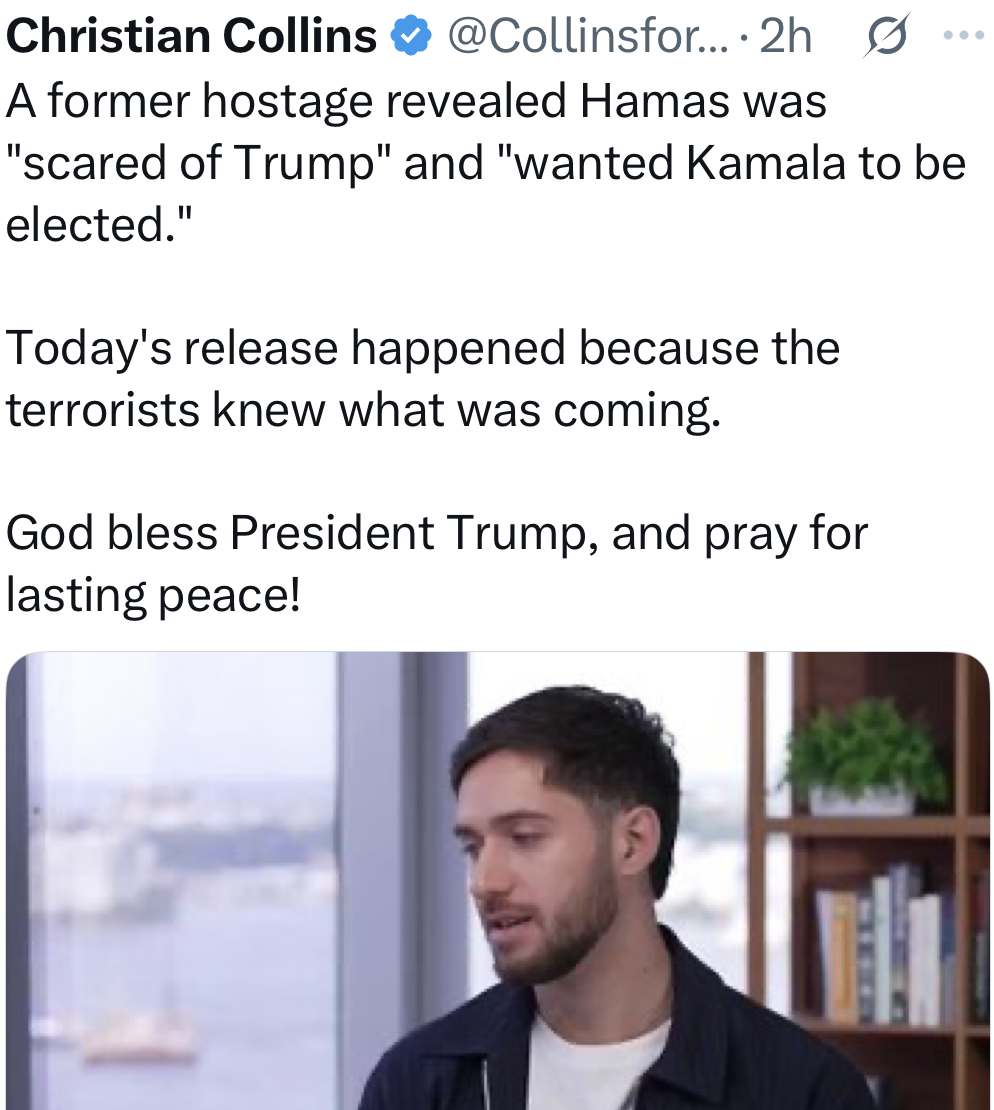Click the Grok explain-post icon

click(885, 35)
